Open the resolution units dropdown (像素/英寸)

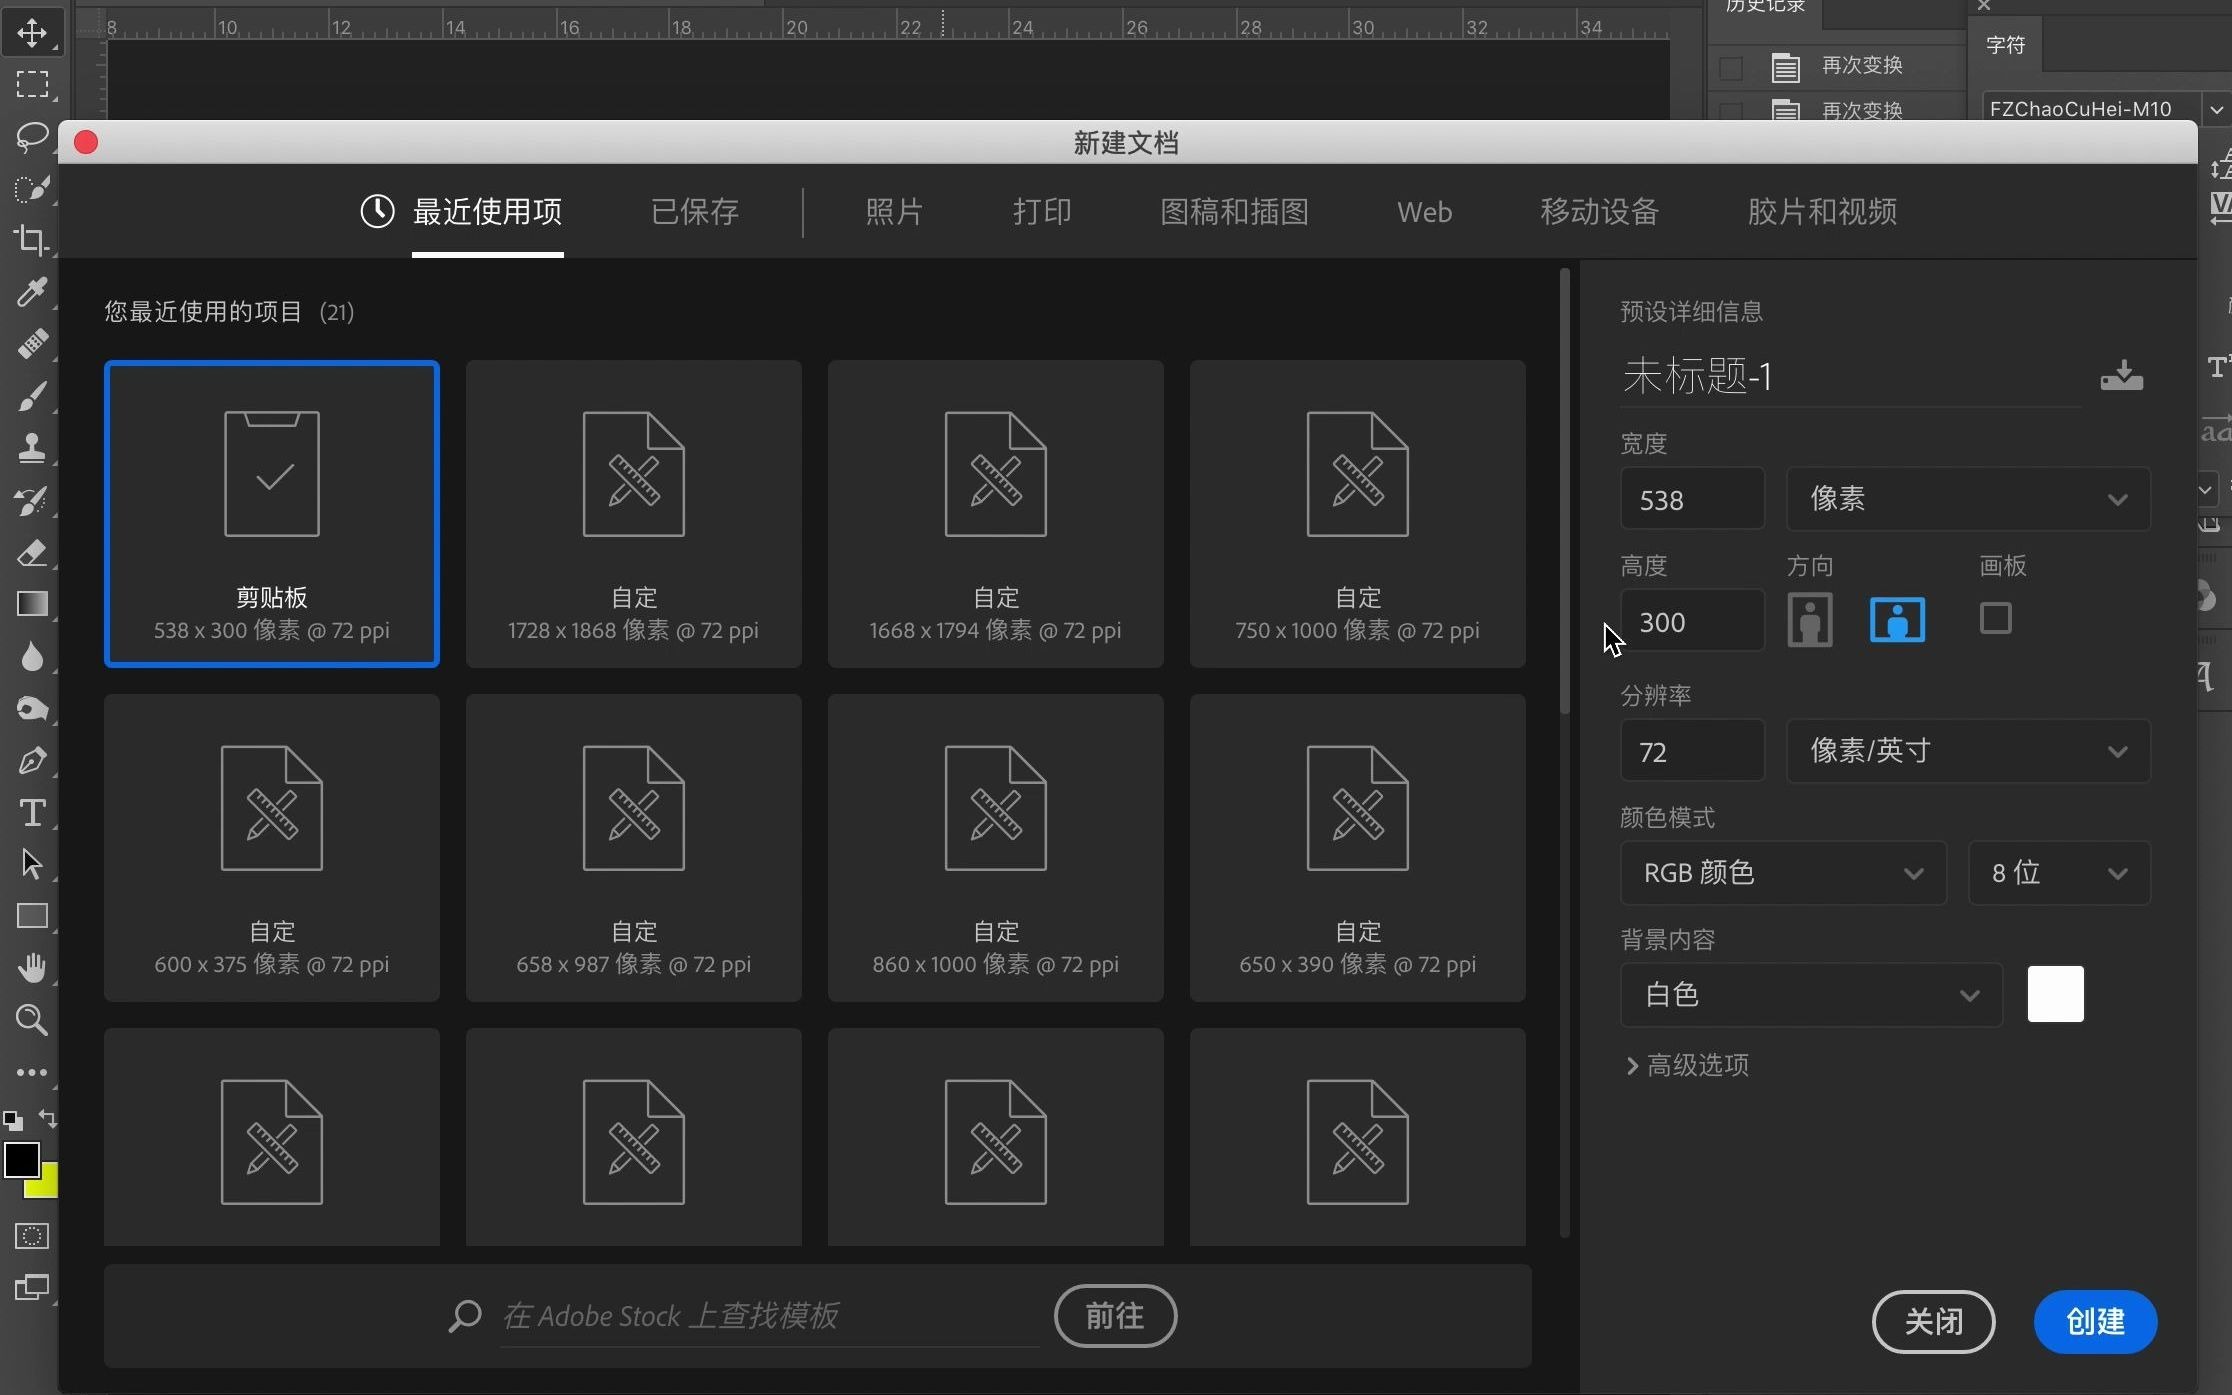pos(1968,750)
